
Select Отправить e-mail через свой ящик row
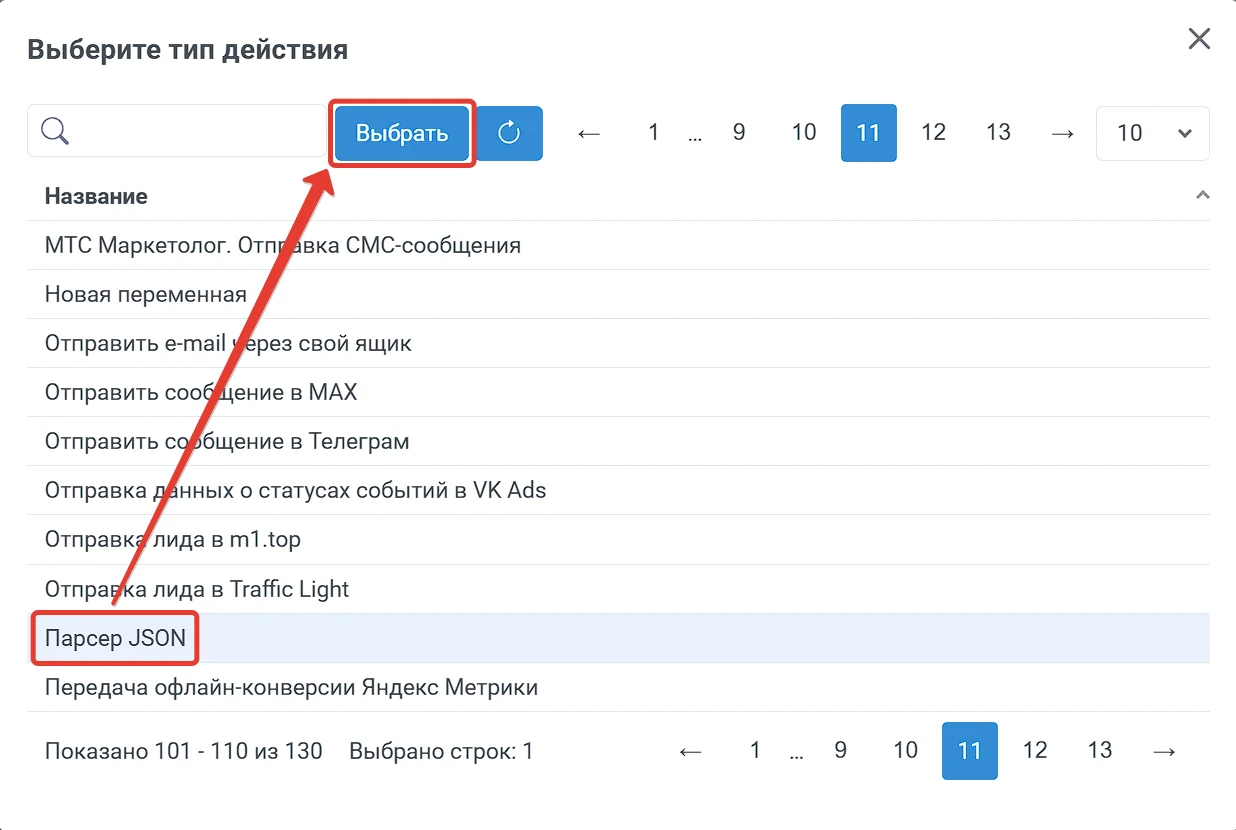pos(618,343)
